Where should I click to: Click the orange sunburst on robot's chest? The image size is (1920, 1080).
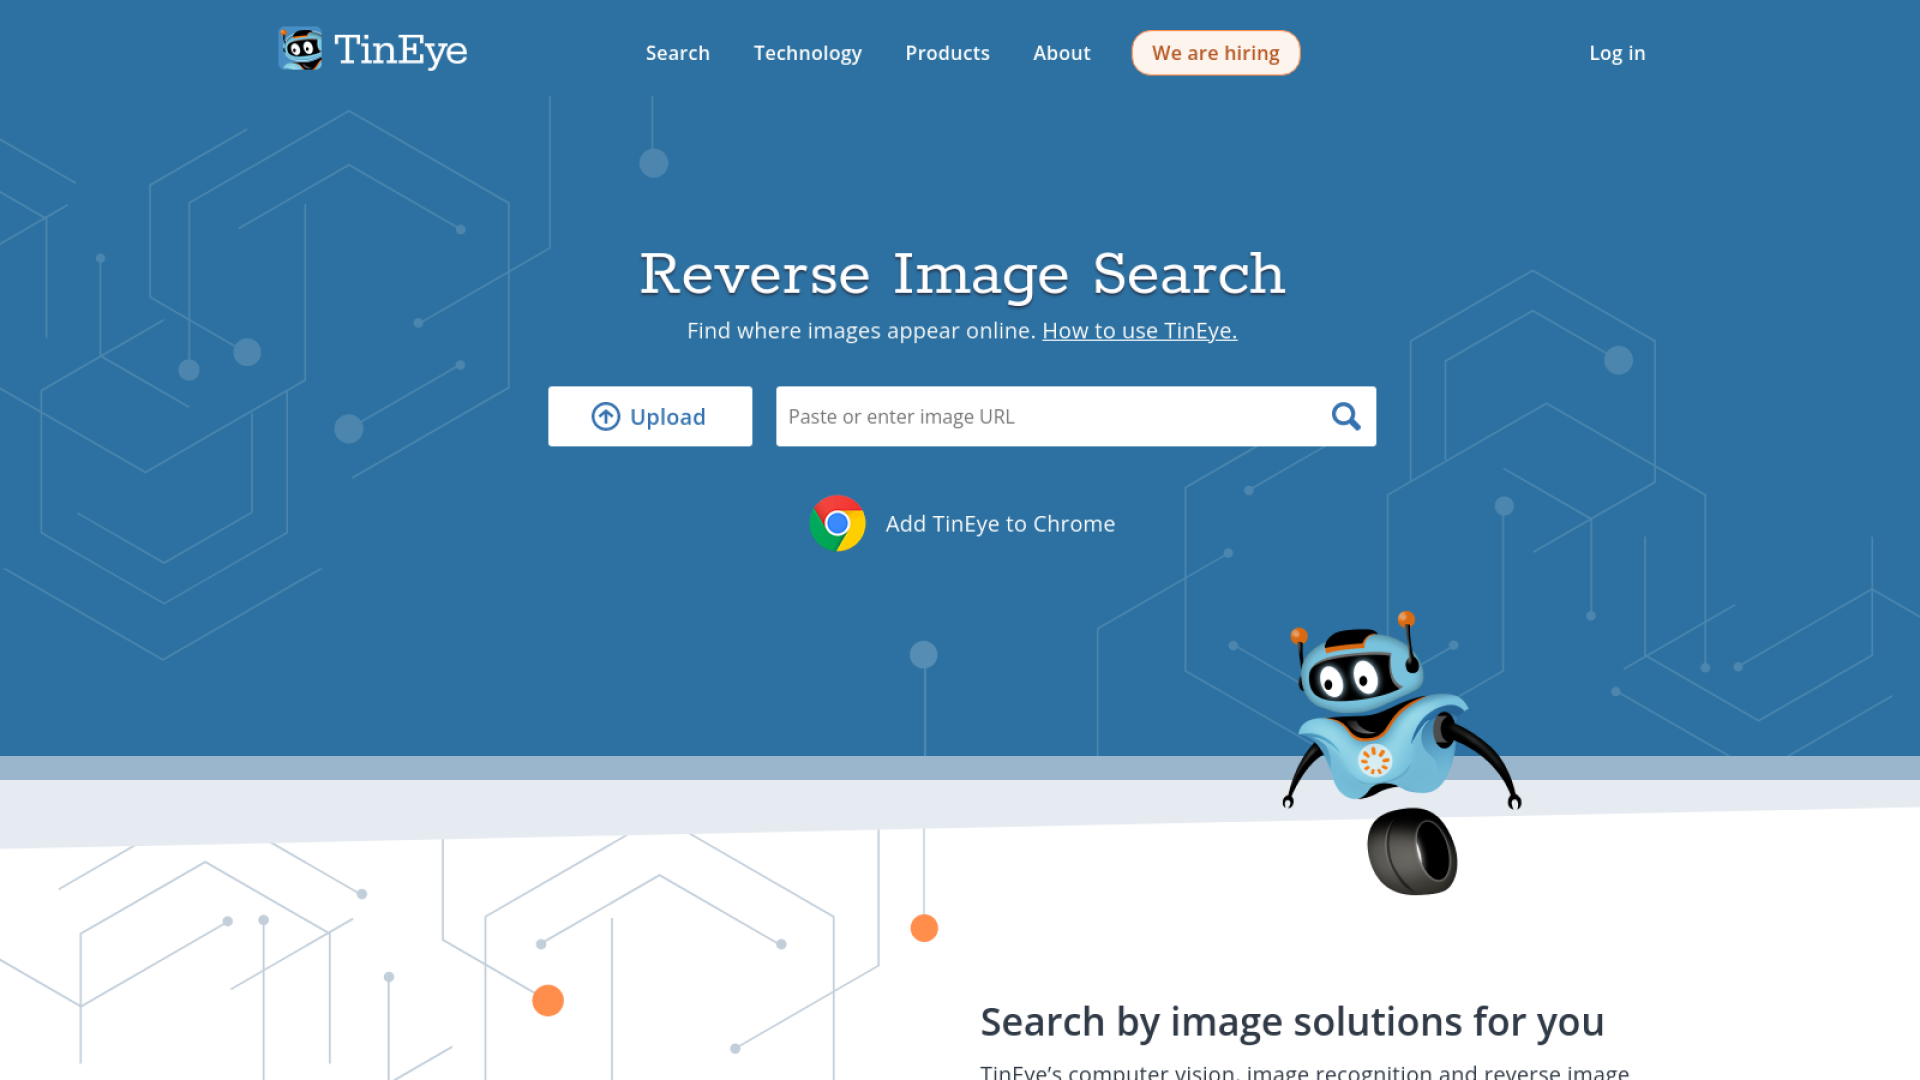(1374, 761)
